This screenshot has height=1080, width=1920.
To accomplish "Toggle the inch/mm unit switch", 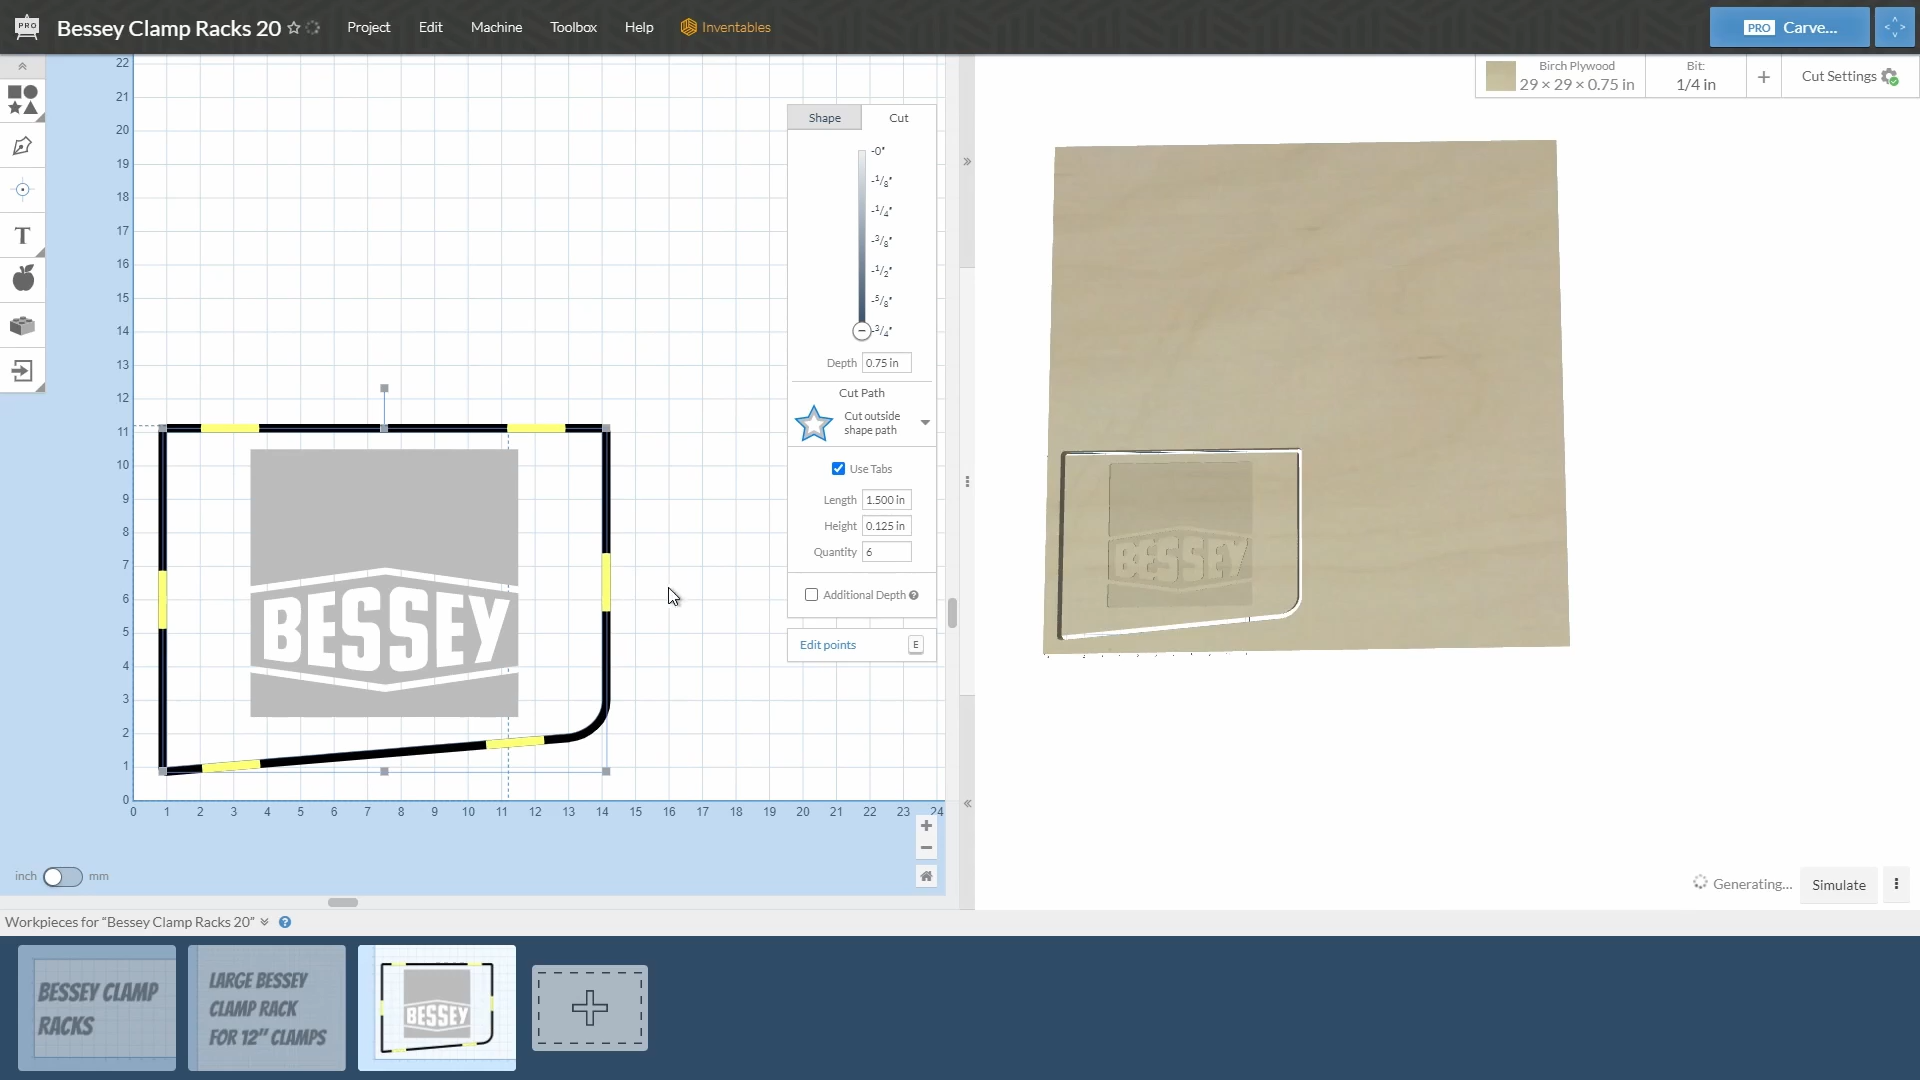I will pyautogui.click(x=62, y=877).
